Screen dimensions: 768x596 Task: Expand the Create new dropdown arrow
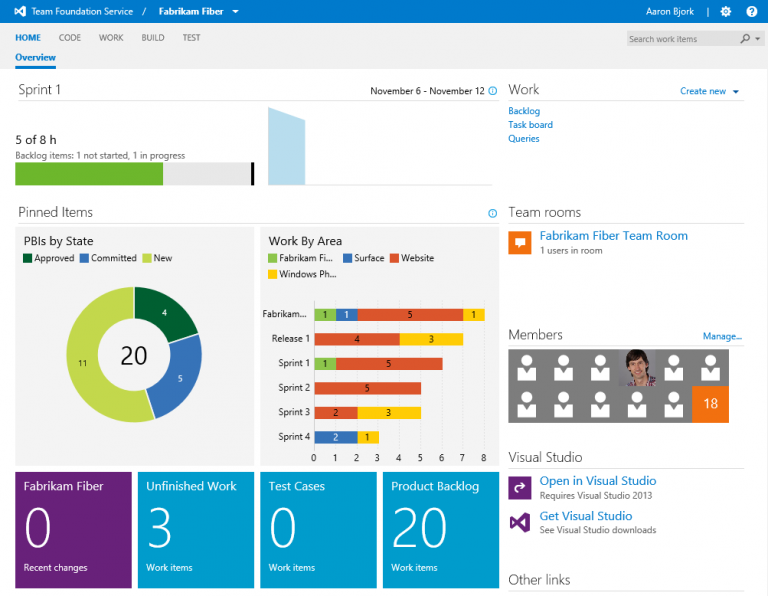click(736, 92)
